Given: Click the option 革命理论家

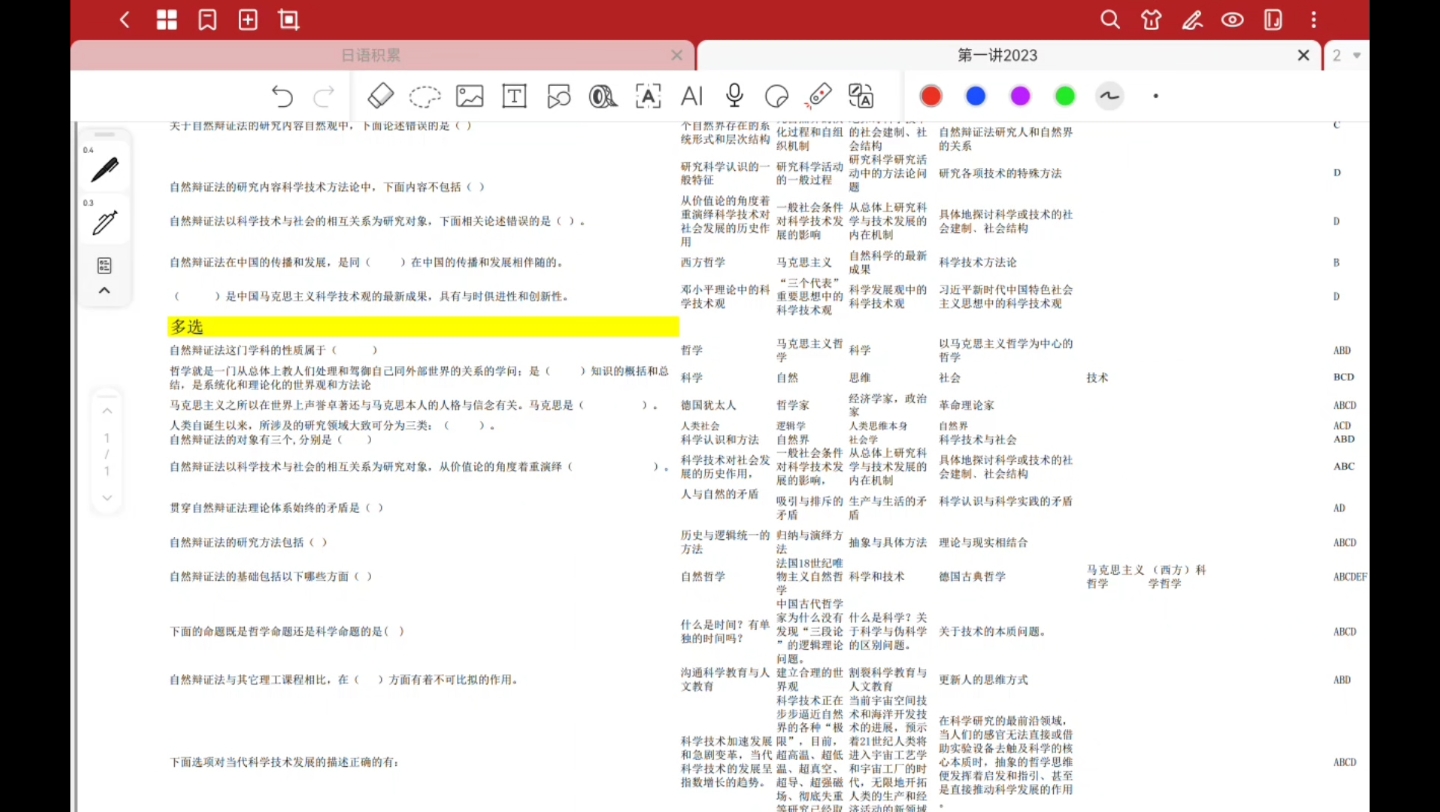Looking at the screenshot, I should [x=966, y=405].
